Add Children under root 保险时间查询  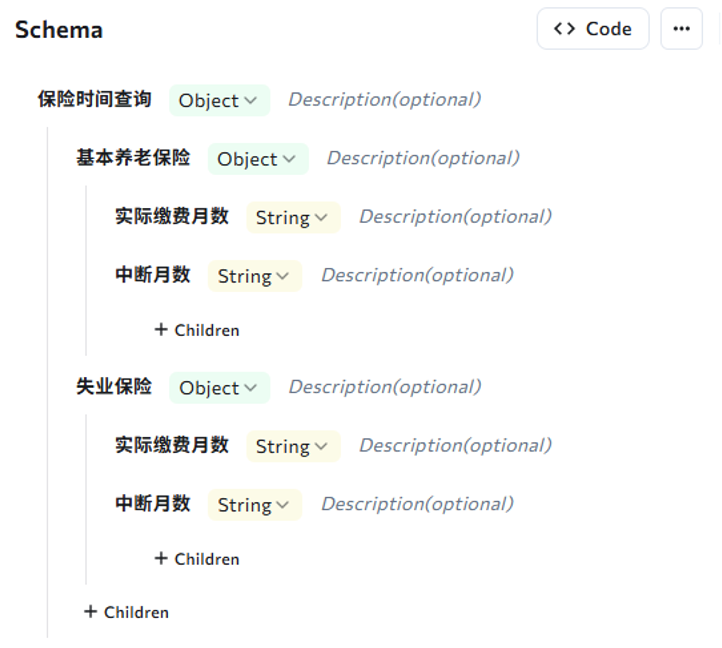[127, 612]
